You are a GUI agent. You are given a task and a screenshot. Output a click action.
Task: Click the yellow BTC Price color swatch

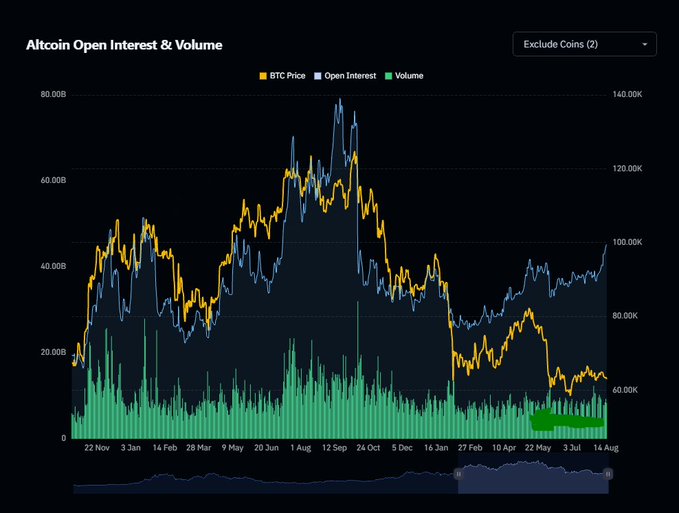(263, 76)
